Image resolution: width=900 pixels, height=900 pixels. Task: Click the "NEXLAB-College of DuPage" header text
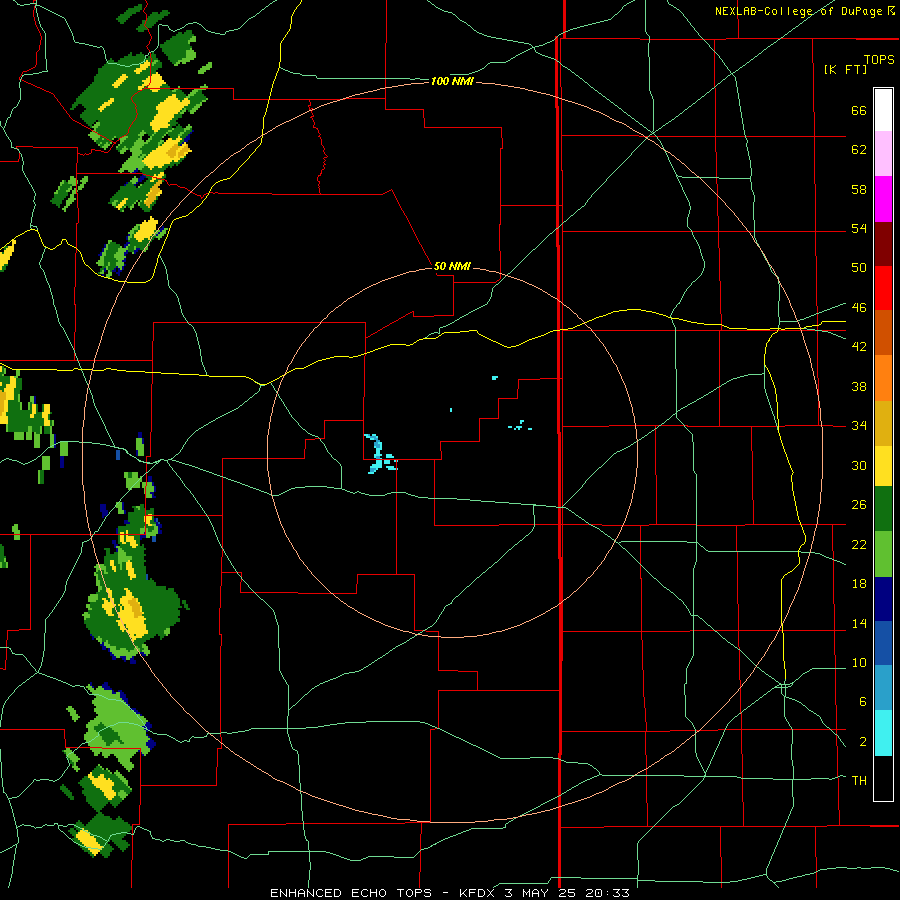797,11
